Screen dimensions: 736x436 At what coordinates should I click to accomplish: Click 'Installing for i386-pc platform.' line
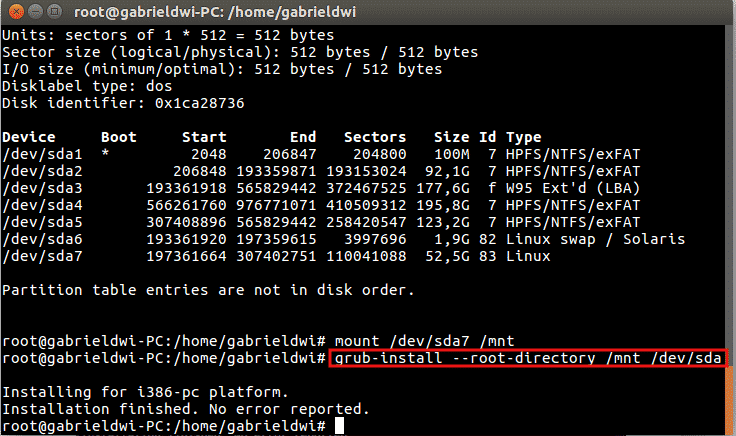click(x=146, y=392)
